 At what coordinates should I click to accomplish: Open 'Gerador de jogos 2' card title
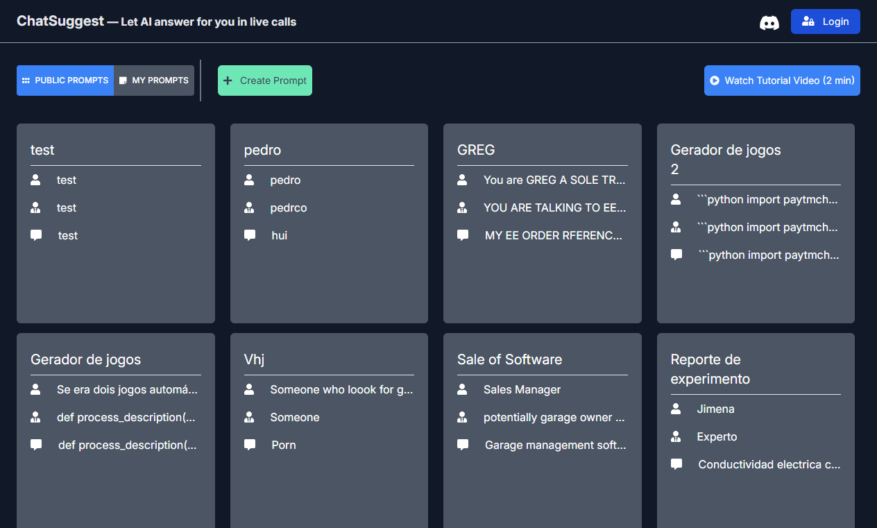point(725,159)
